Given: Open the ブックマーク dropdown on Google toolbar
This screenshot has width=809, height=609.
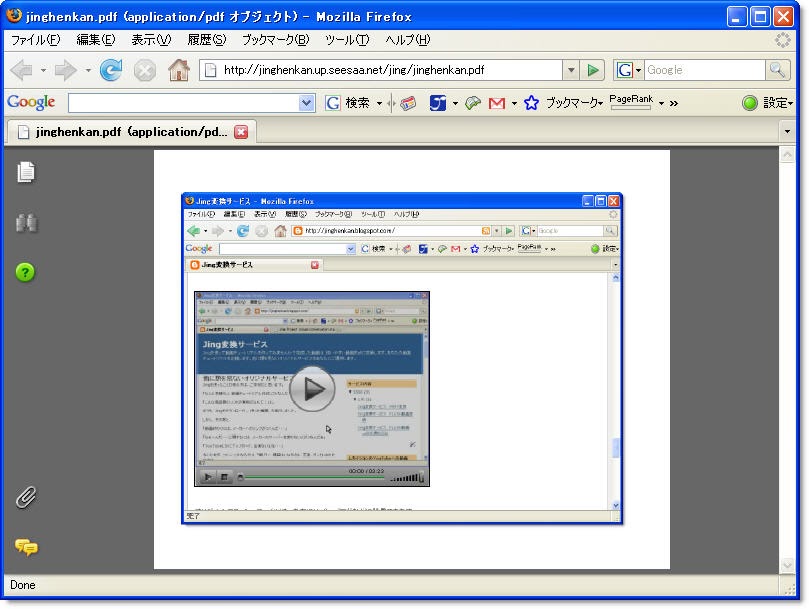Looking at the screenshot, I should pyautogui.click(x=574, y=103).
